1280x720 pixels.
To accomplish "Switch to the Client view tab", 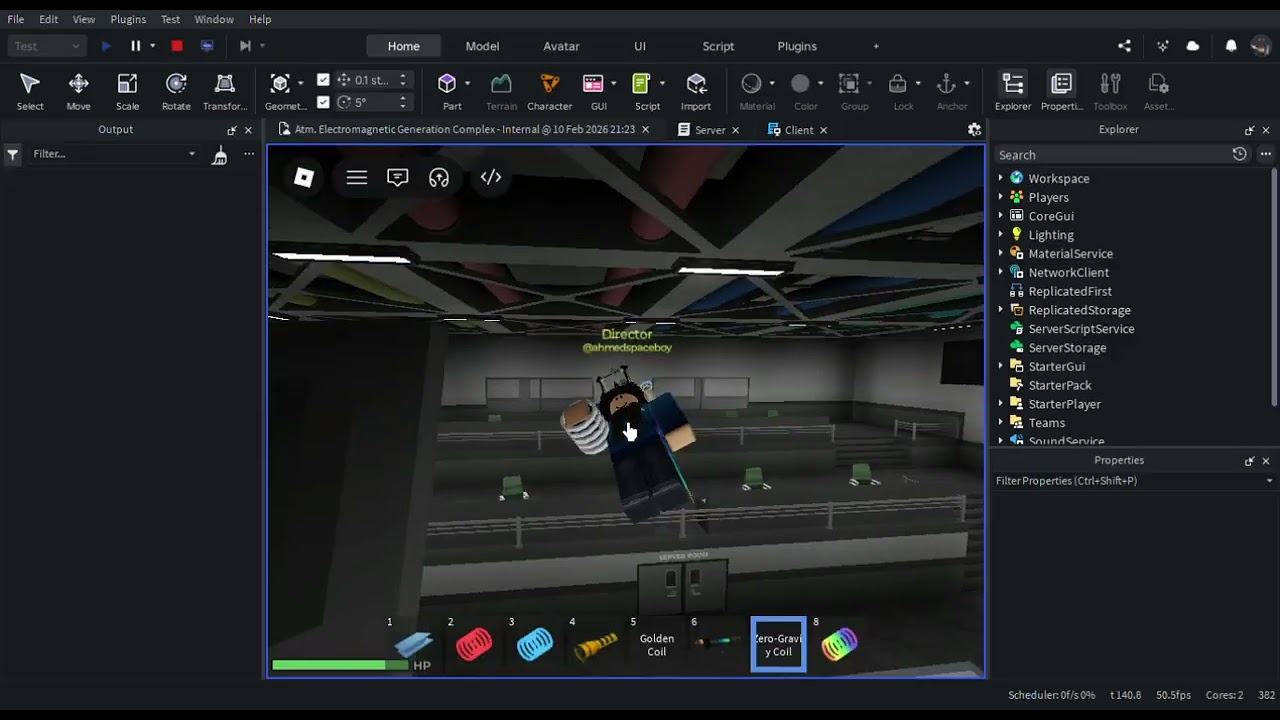I will click(797, 130).
